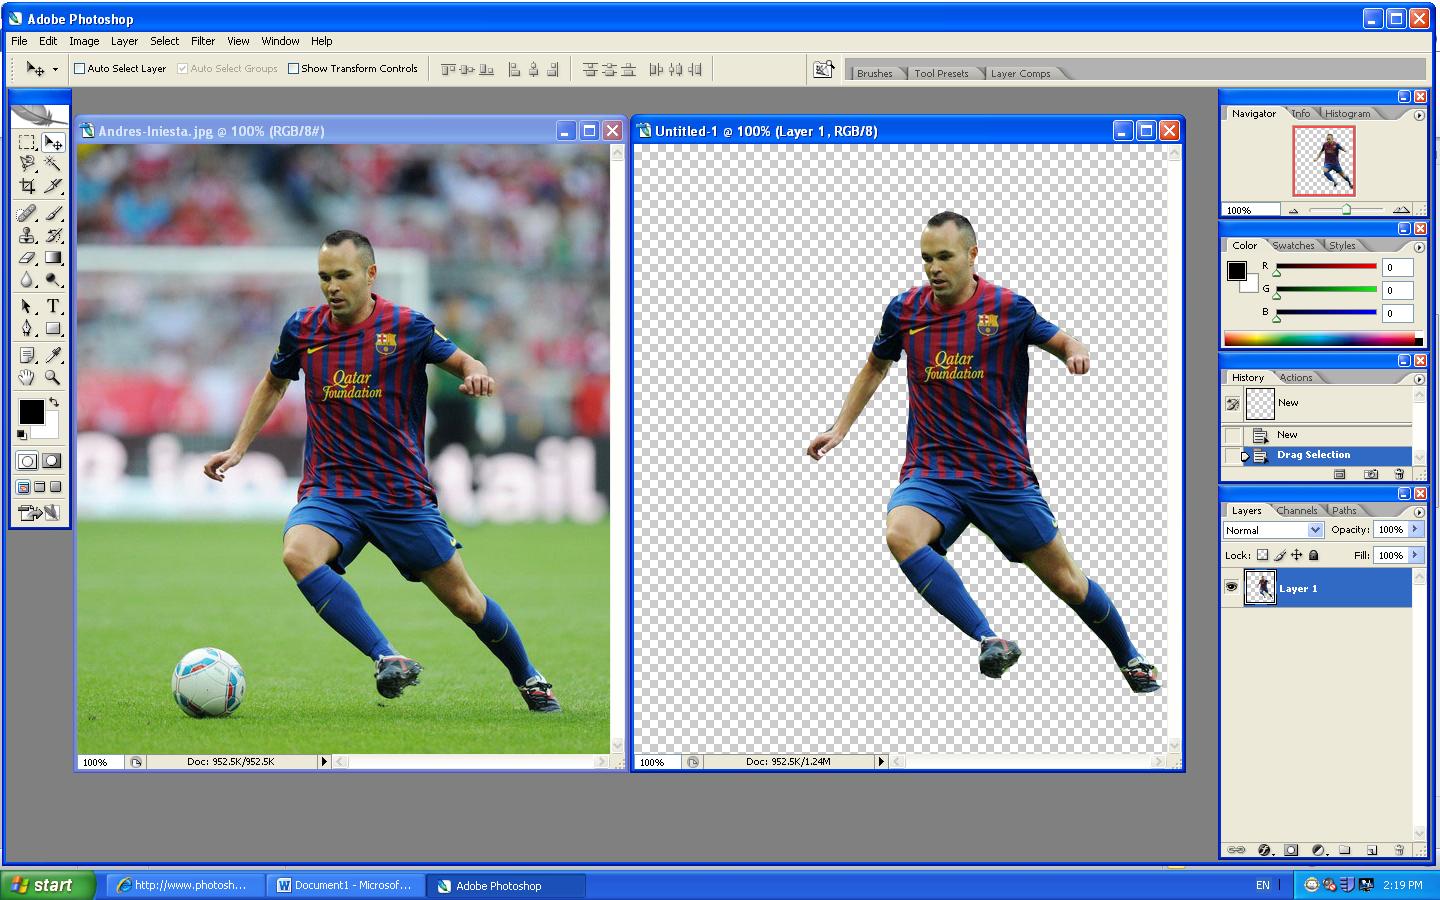Image resolution: width=1440 pixels, height=900 pixels.
Task: Open the Color panel options menu
Action: 1419,247
